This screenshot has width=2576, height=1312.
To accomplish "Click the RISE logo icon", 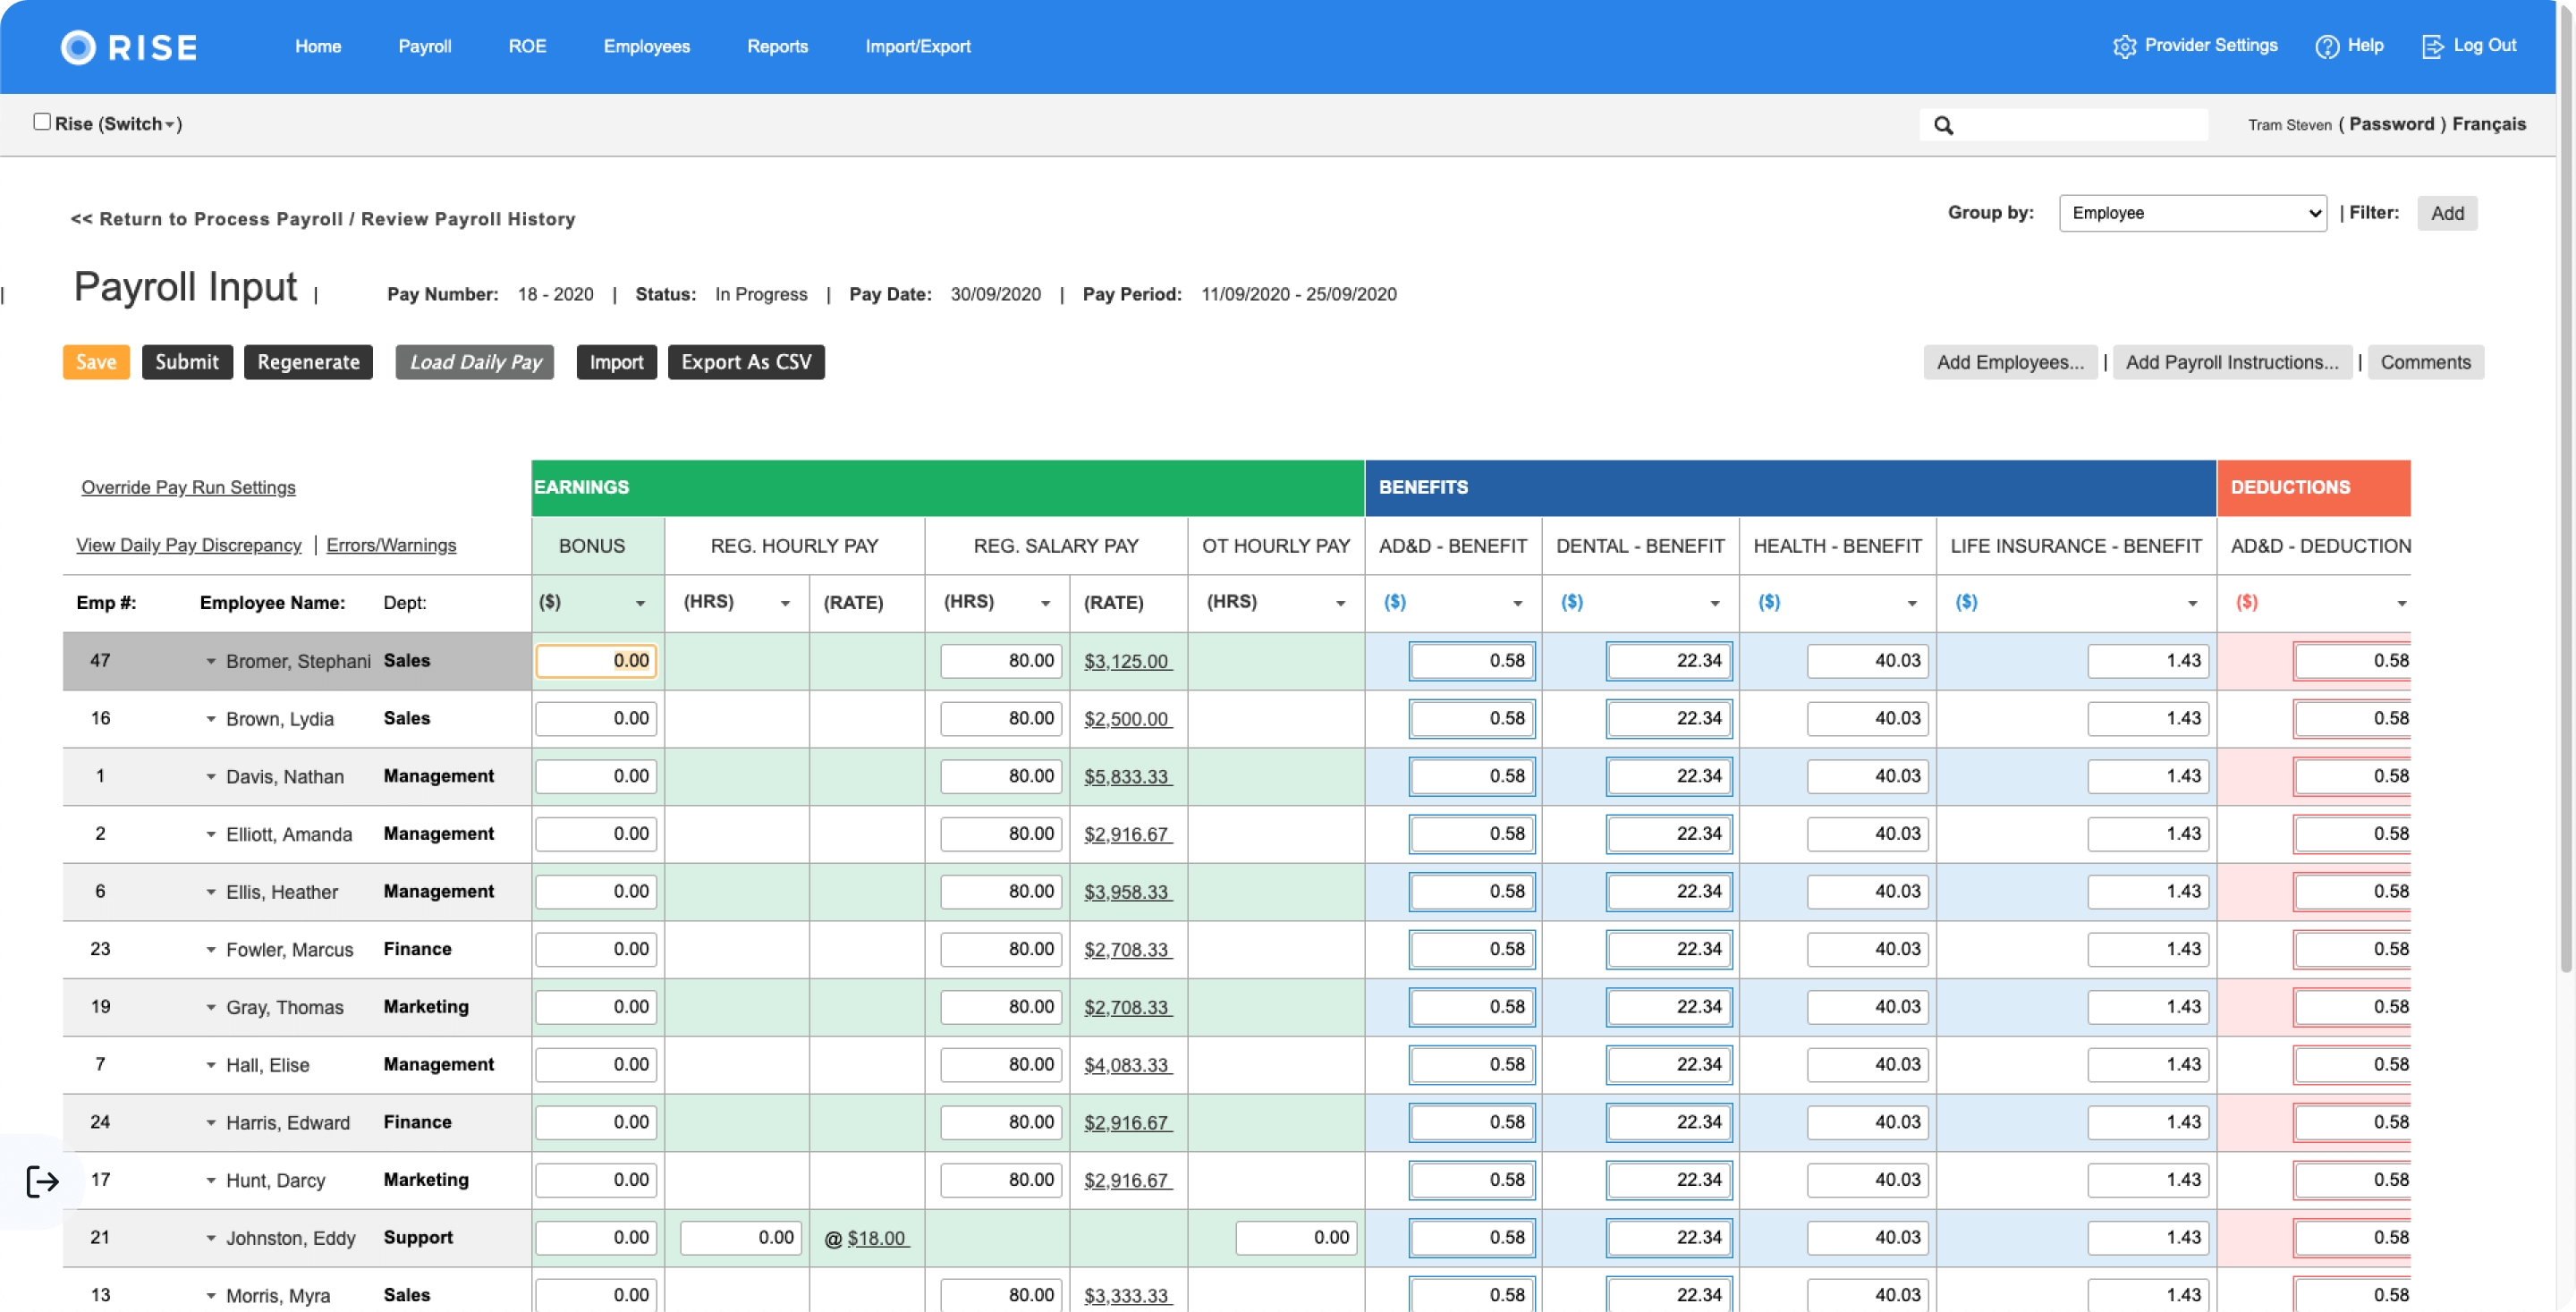I will point(78,47).
